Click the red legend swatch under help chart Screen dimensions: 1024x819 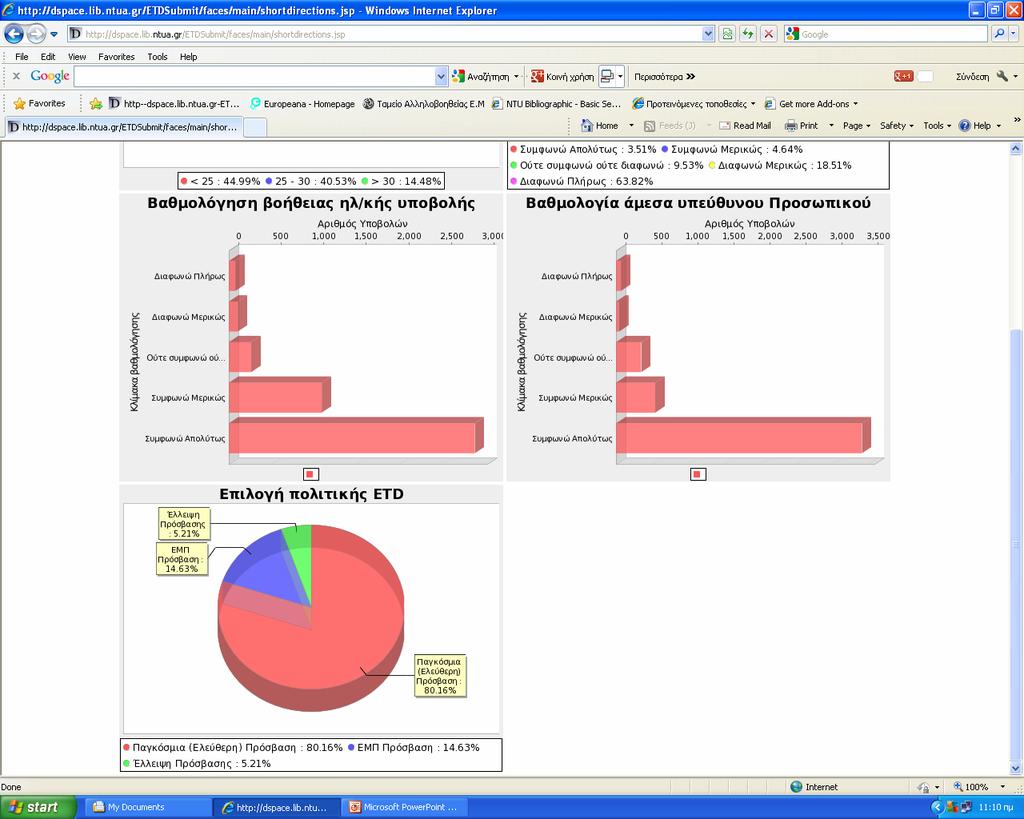(311, 474)
